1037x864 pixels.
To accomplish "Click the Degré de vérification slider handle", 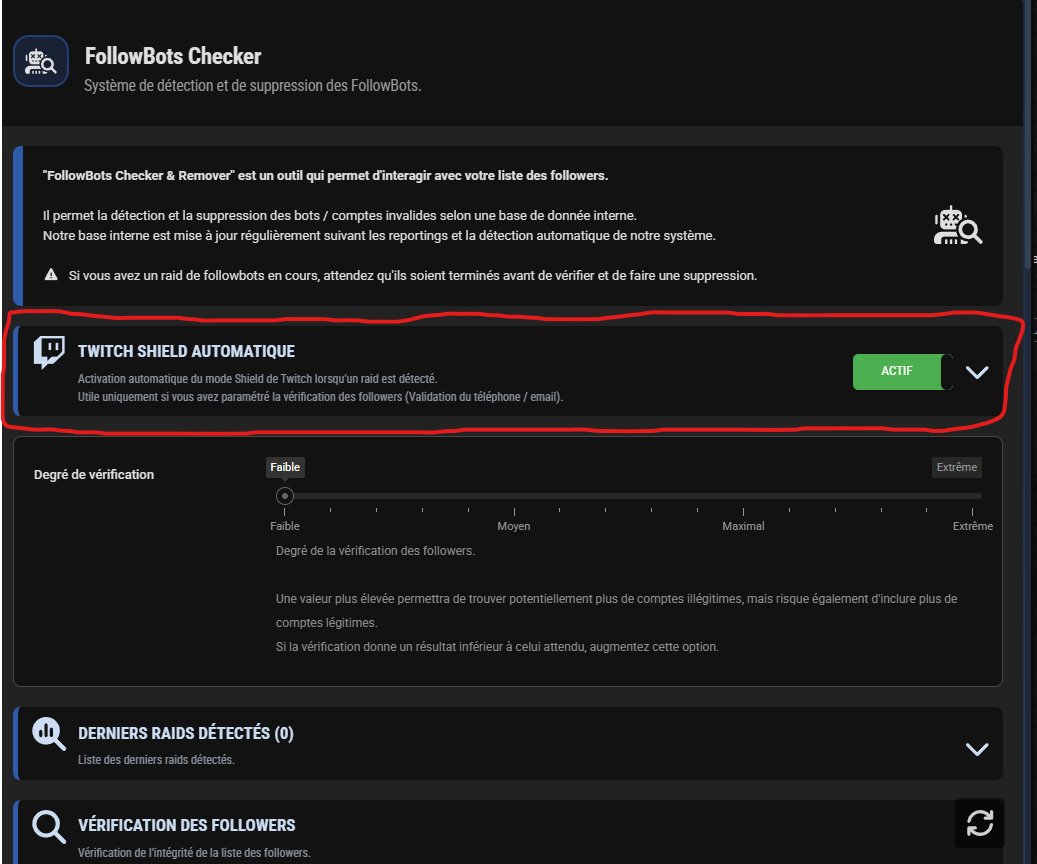I will click(x=284, y=496).
